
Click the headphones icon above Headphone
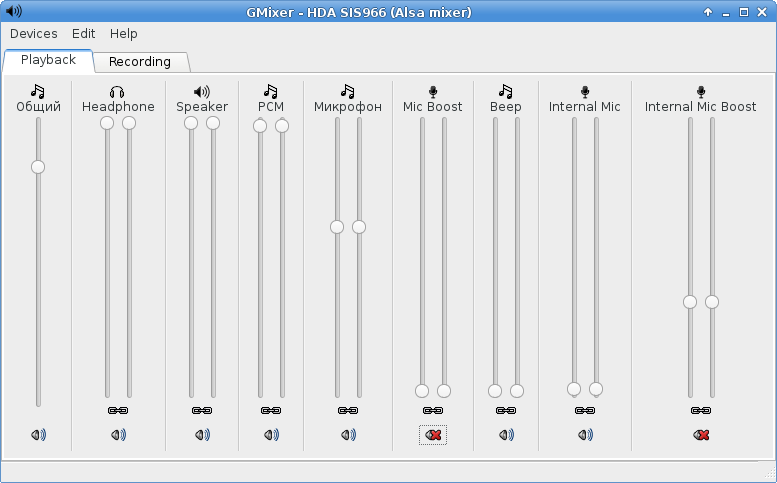(x=117, y=92)
